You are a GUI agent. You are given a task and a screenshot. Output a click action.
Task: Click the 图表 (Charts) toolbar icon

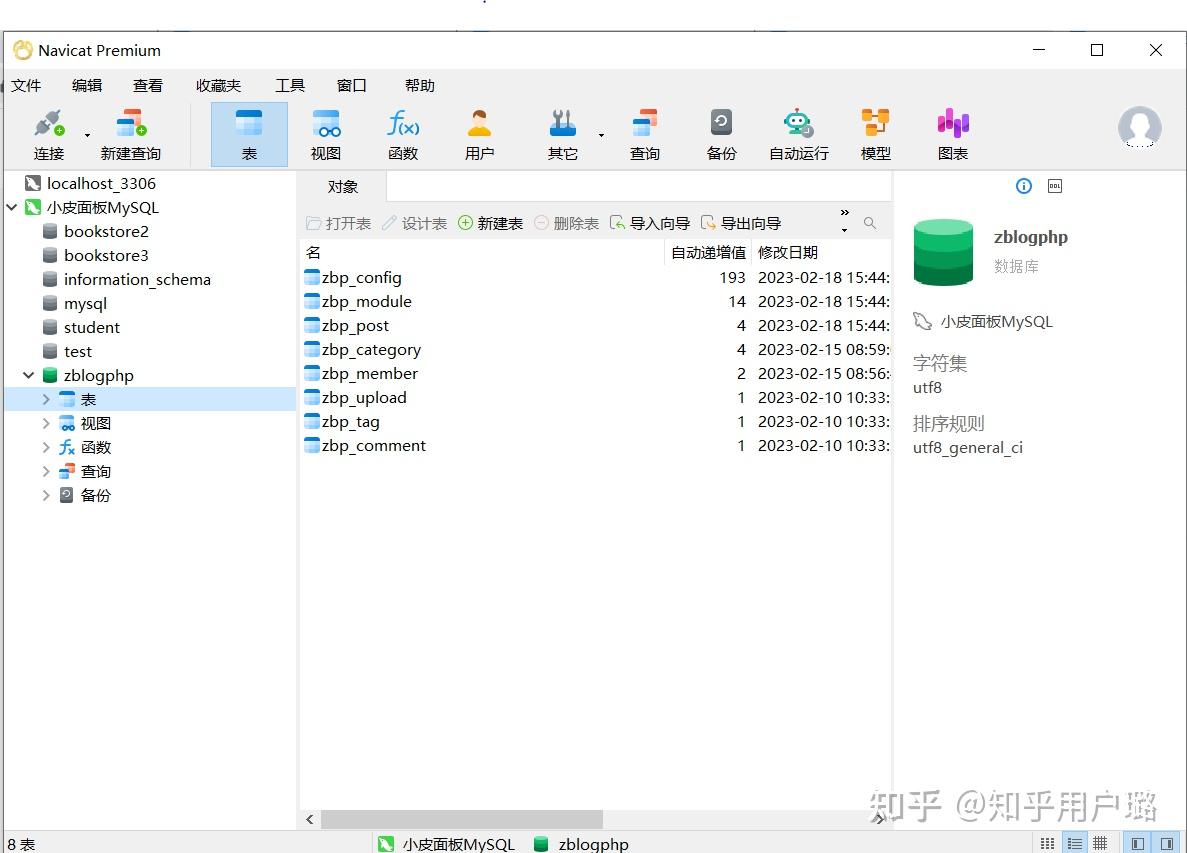951,132
